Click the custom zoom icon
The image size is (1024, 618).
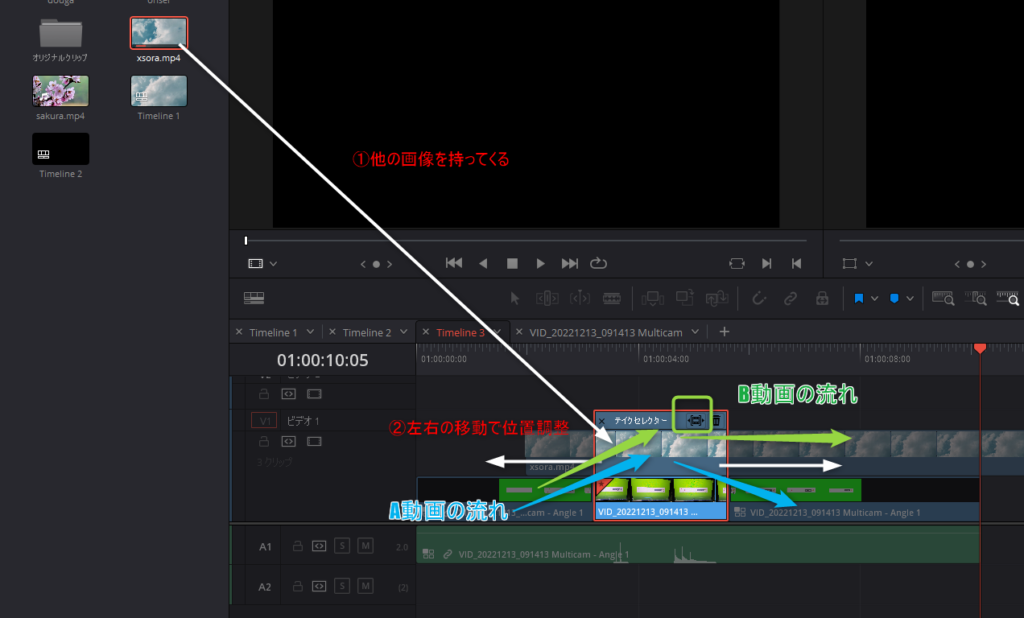pos(1008,299)
